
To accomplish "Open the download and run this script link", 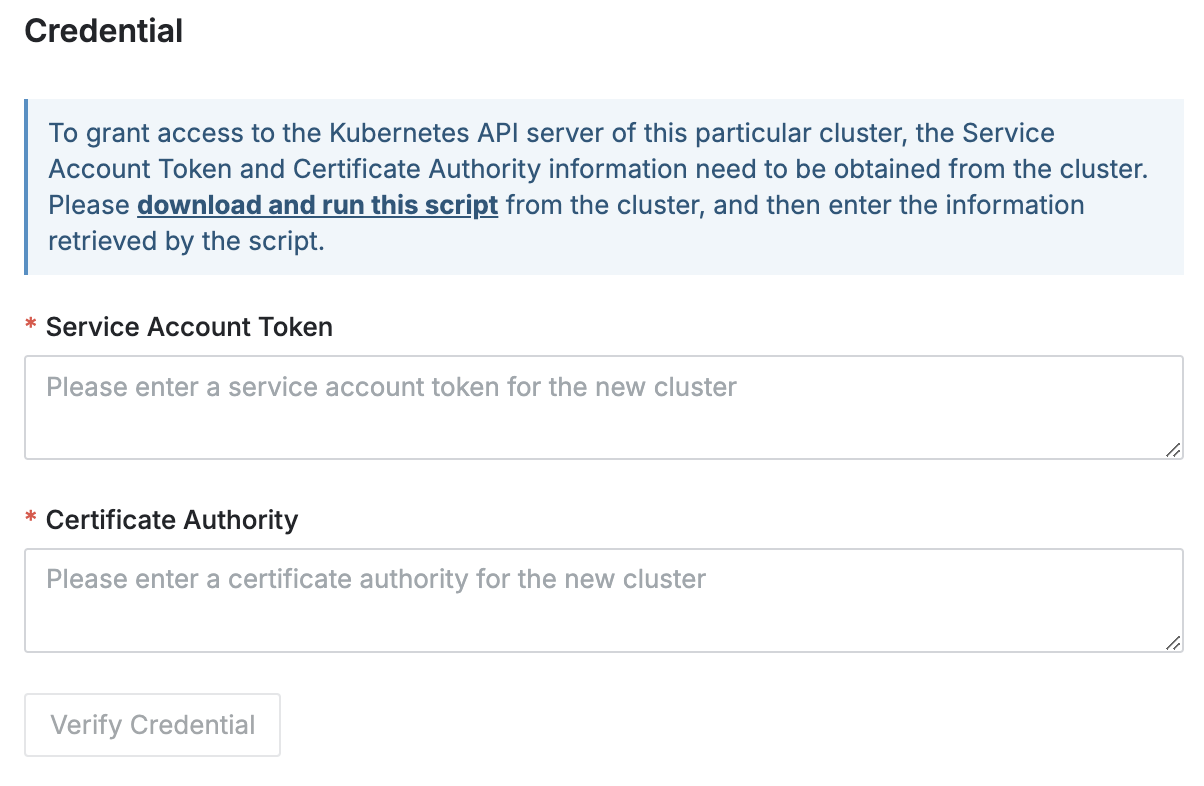I will click(317, 206).
